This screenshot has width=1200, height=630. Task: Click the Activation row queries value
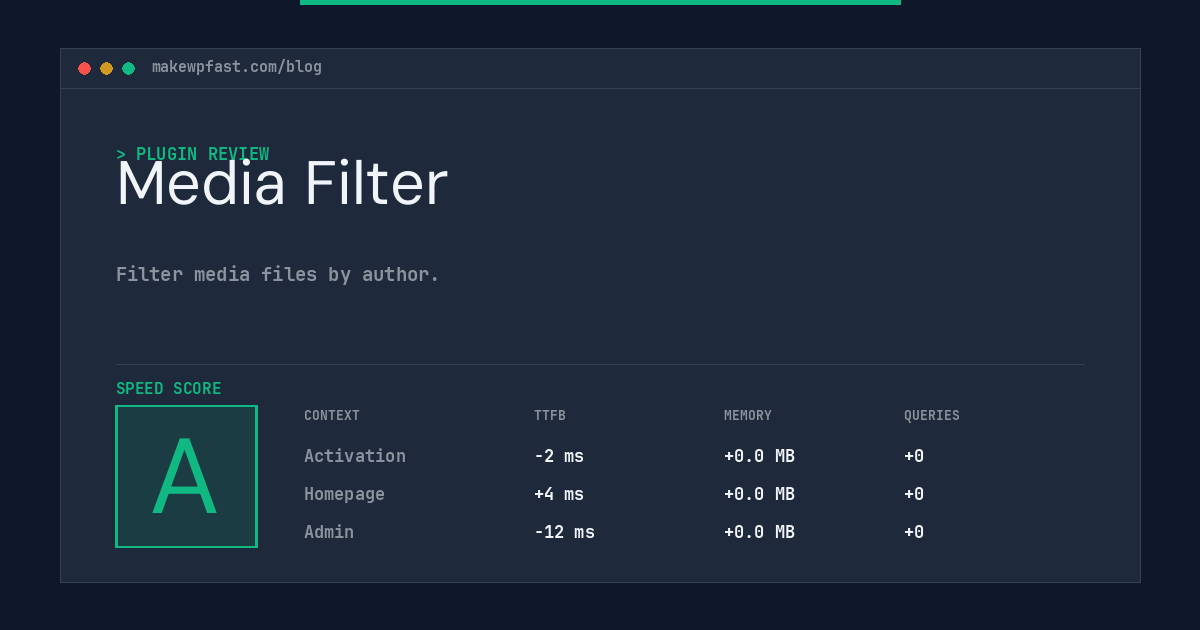point(914,456)
